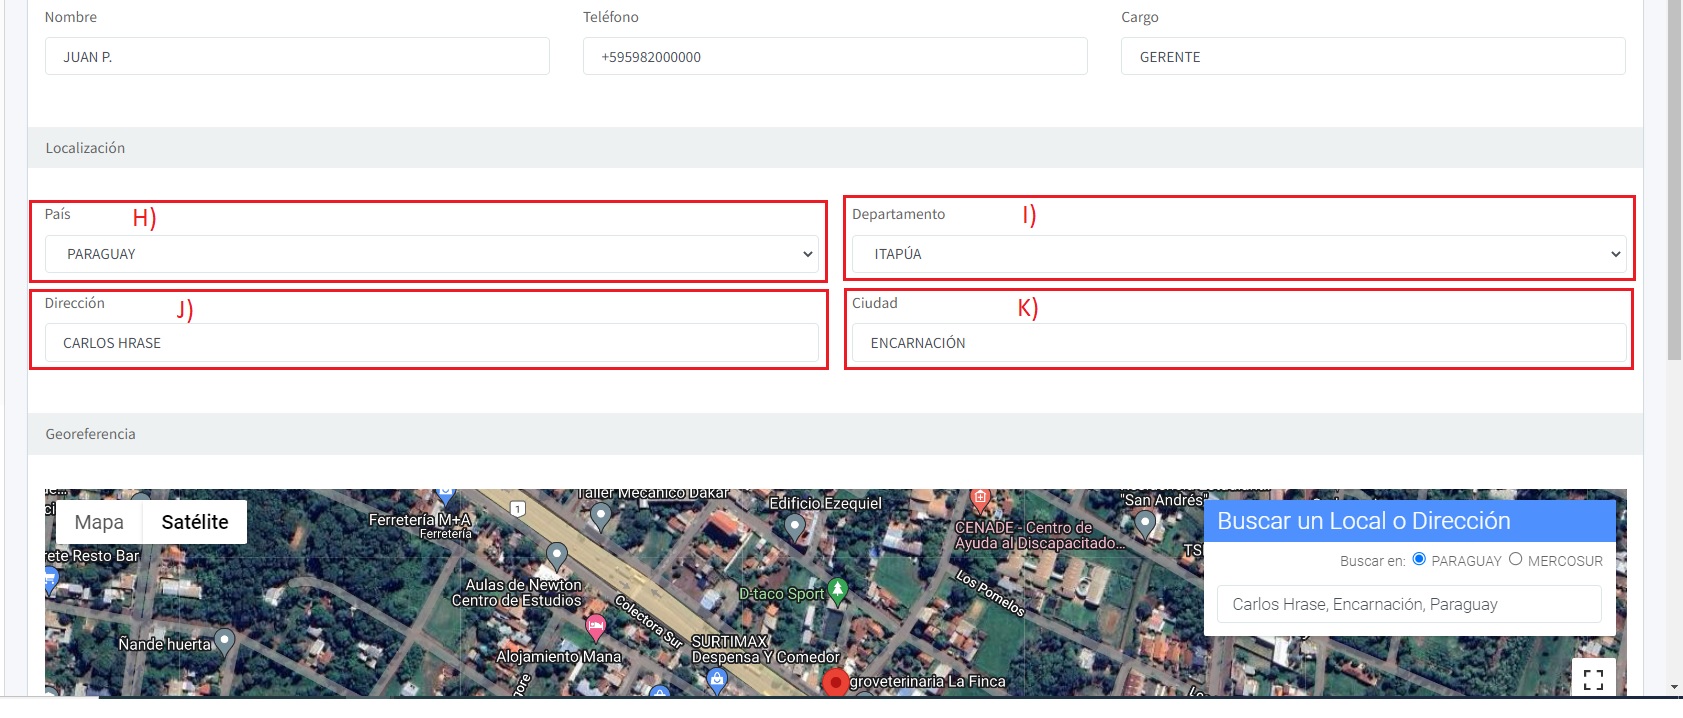
Task: Click the San Andrés map pin
Action: [1145, 521]
